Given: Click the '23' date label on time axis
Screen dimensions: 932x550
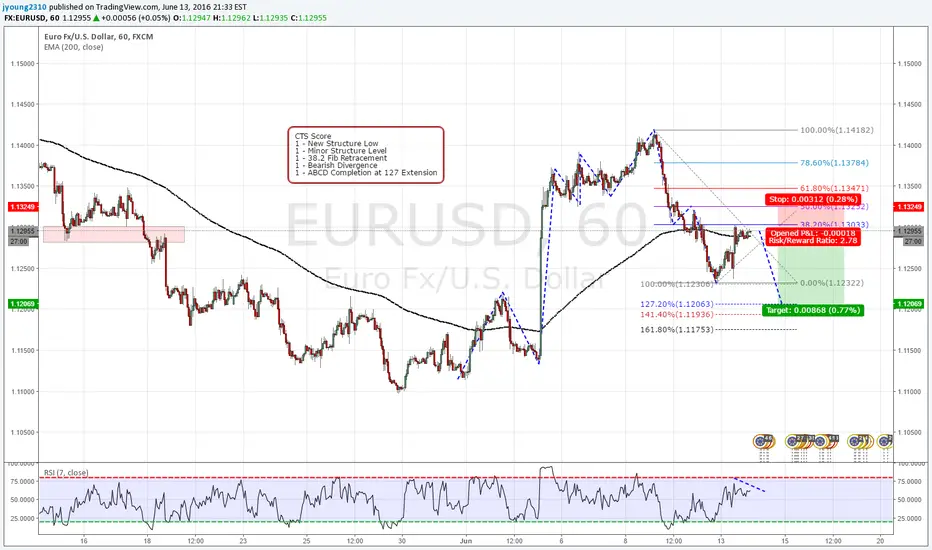Looking at the screenshot, I should pos(243,541).
